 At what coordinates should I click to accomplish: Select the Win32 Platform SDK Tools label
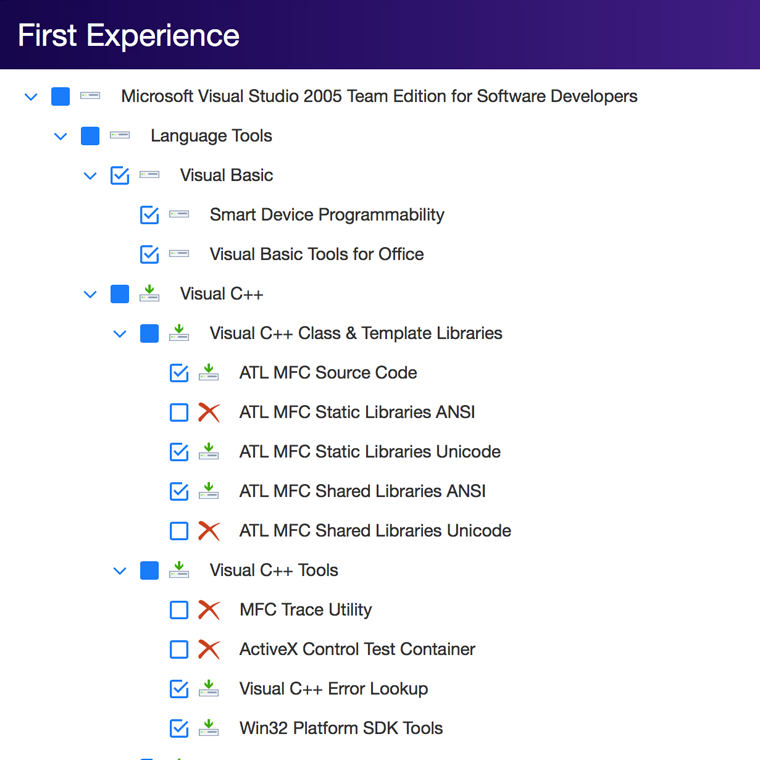341,728
